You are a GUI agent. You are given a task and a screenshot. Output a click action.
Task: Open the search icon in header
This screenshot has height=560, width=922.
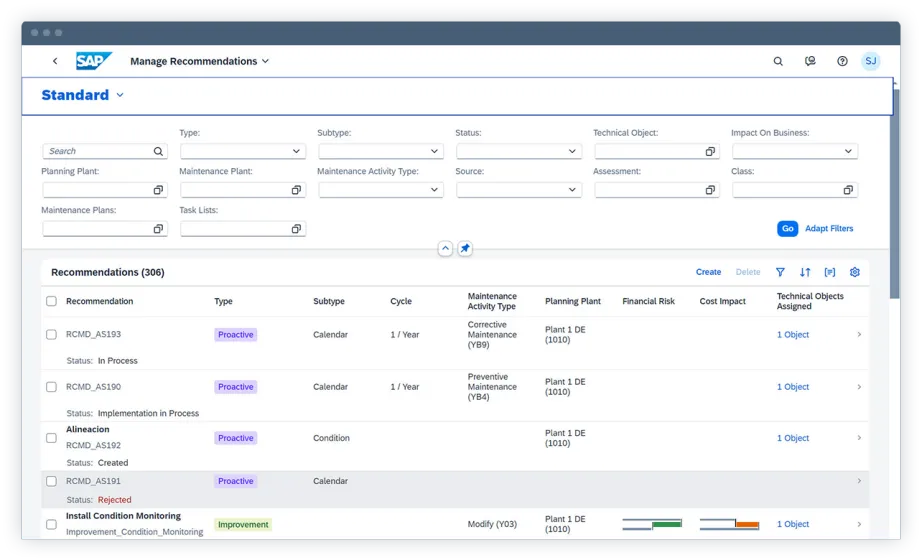pyautogui.click(x=778, y=61)
